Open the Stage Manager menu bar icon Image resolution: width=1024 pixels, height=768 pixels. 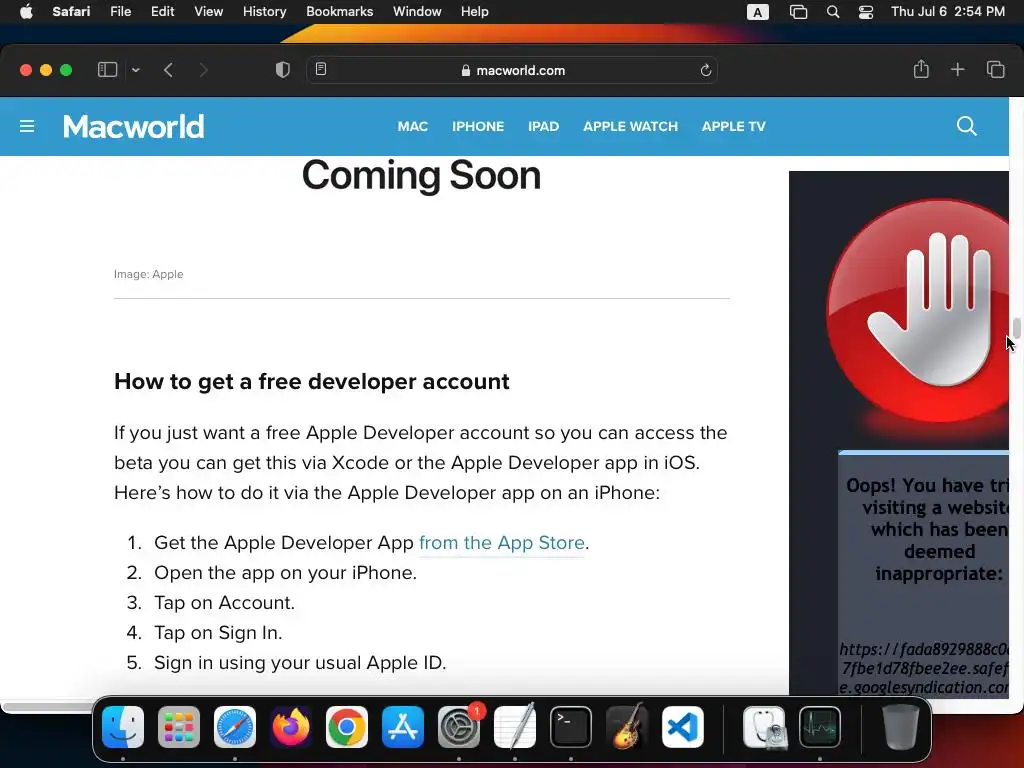[798, 12]
